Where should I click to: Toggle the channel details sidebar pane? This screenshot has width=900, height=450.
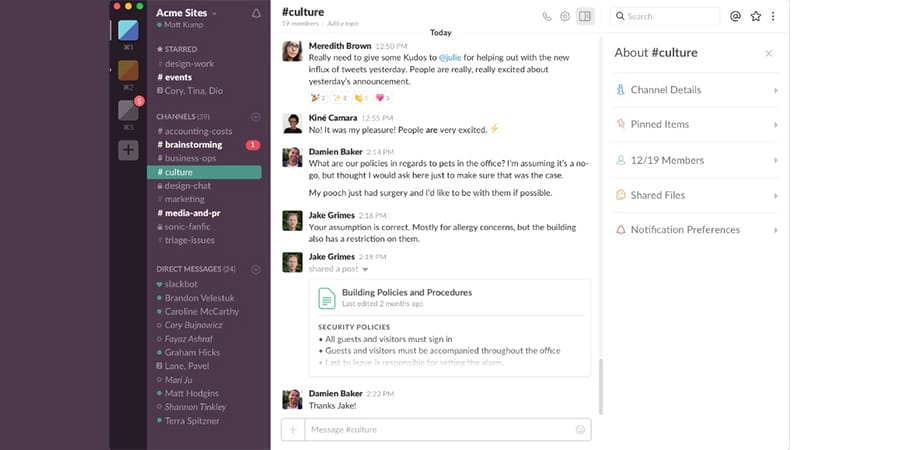585,16
